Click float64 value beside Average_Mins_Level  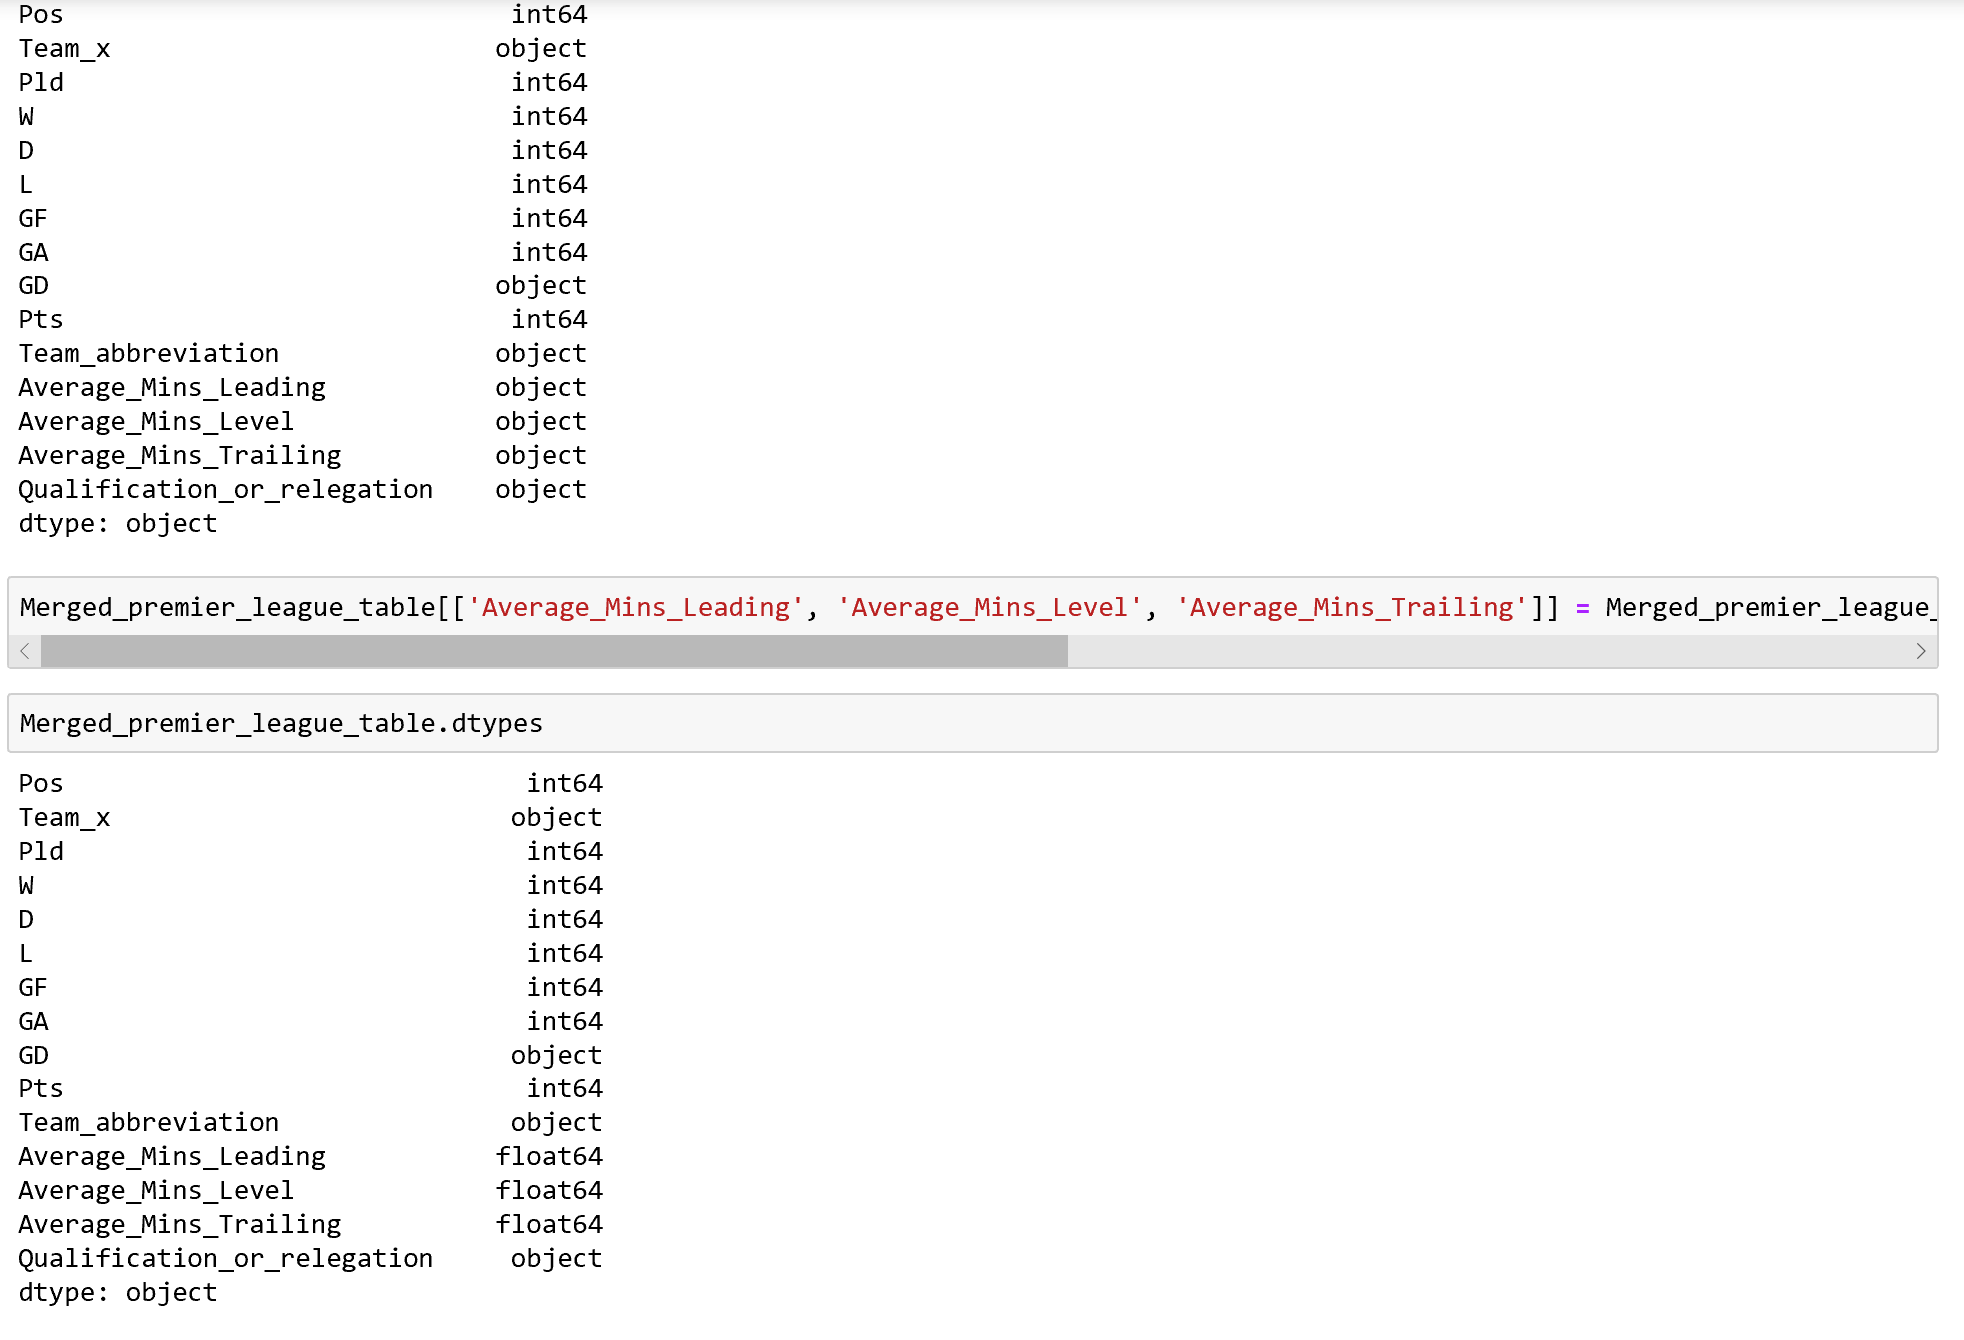click(x=549, y=1190)
